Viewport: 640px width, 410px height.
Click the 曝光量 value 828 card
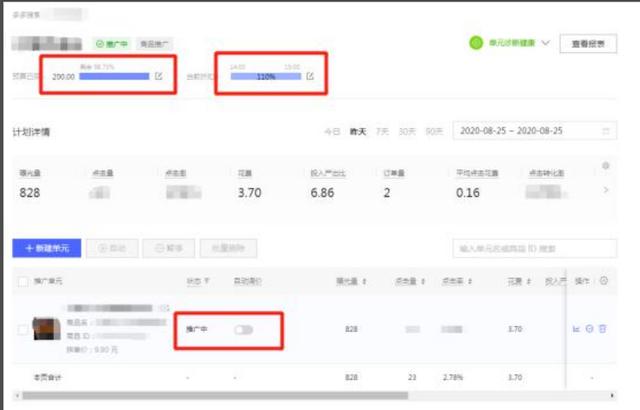click(30, 193)
